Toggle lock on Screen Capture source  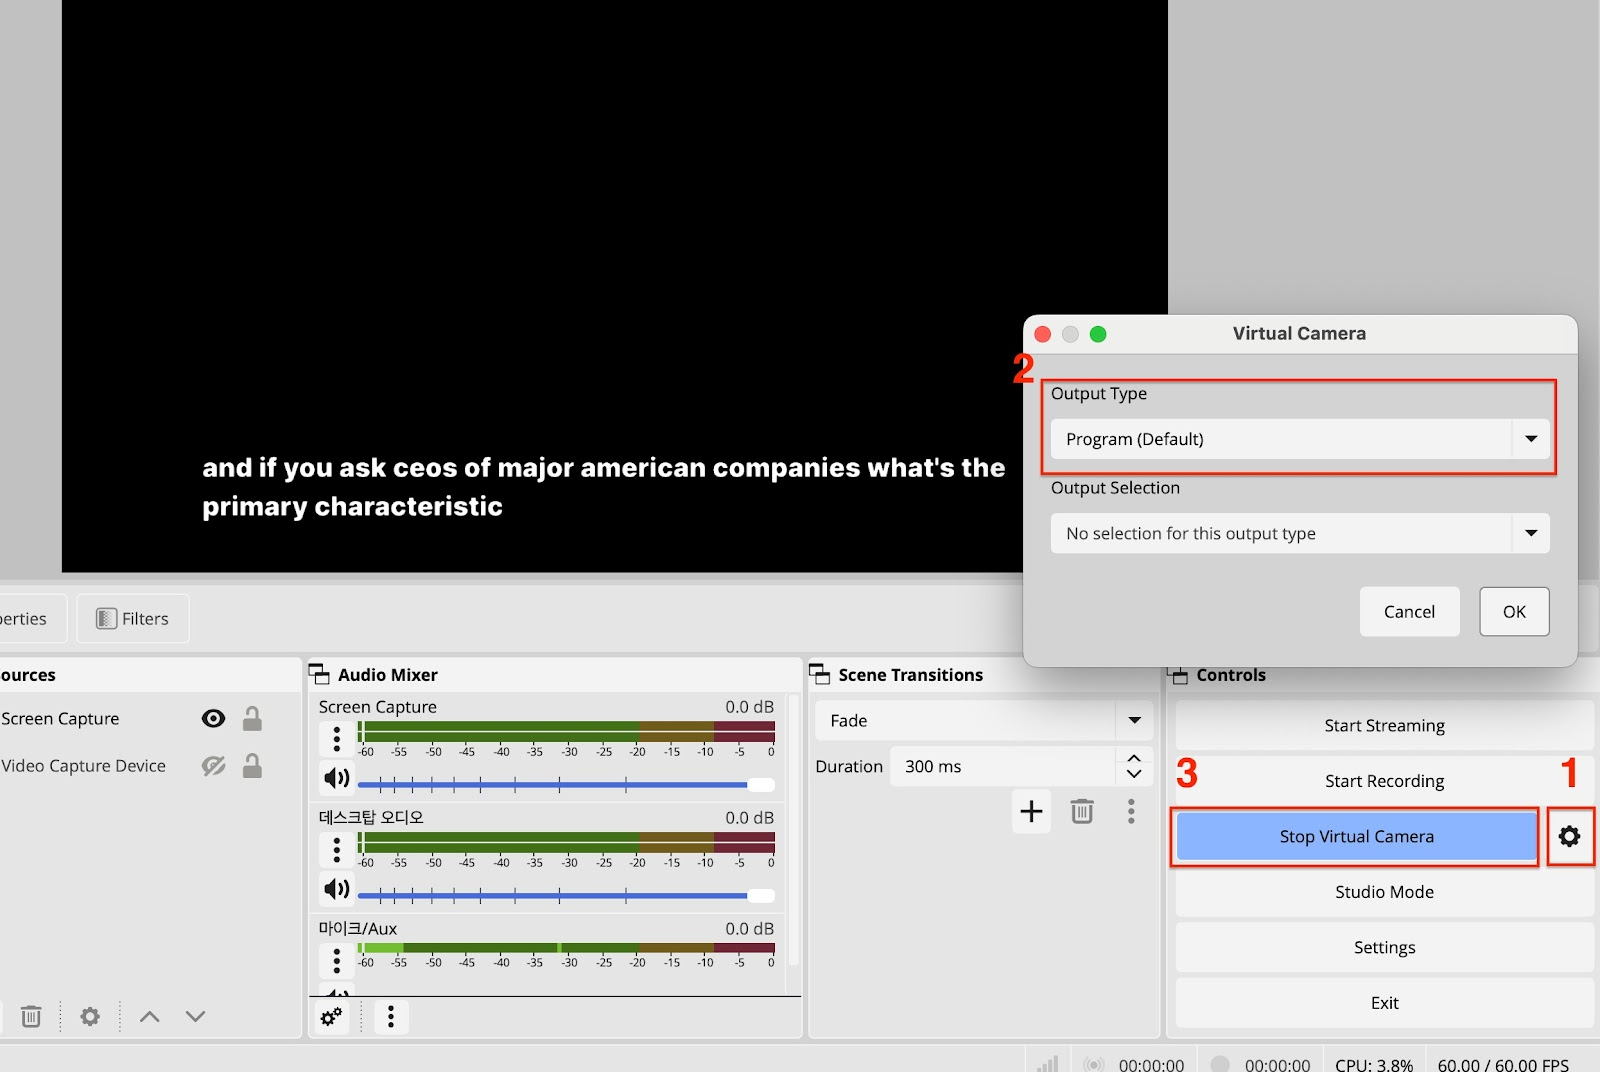tap(253, 719)
